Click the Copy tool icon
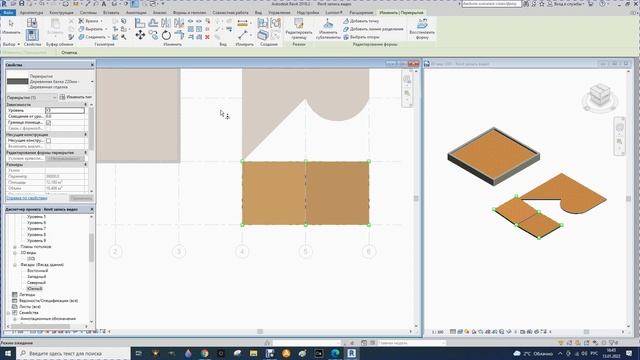This screenshot has width=640, height=360. tap(153, 36)
